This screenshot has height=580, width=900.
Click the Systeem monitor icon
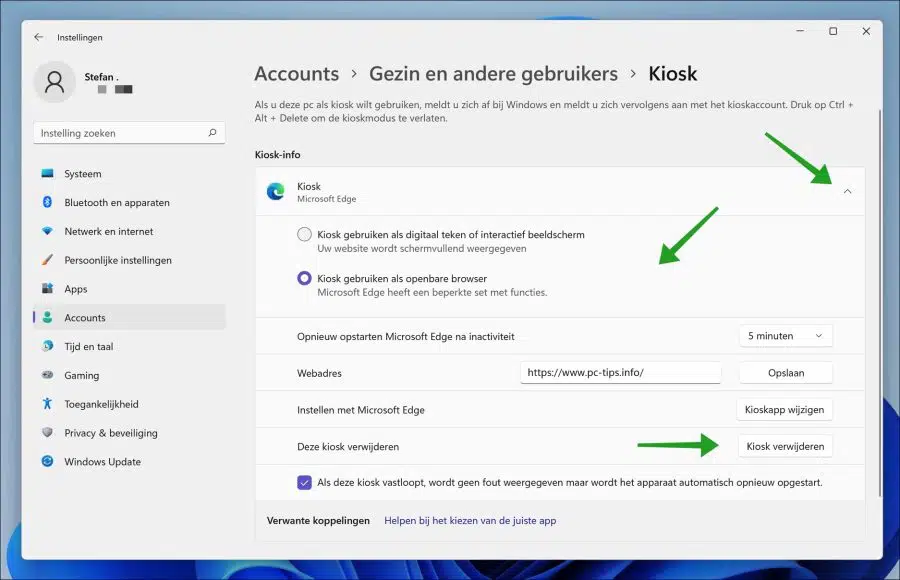(x=48, y=173)
